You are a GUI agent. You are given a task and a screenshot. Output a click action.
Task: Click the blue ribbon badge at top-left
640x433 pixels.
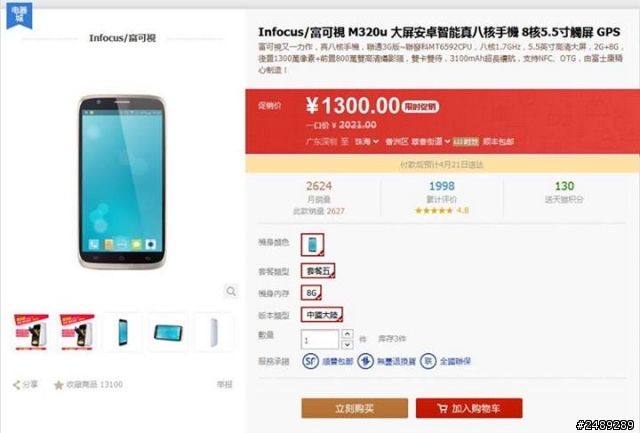pyautogui.click(x=19, y=16)
